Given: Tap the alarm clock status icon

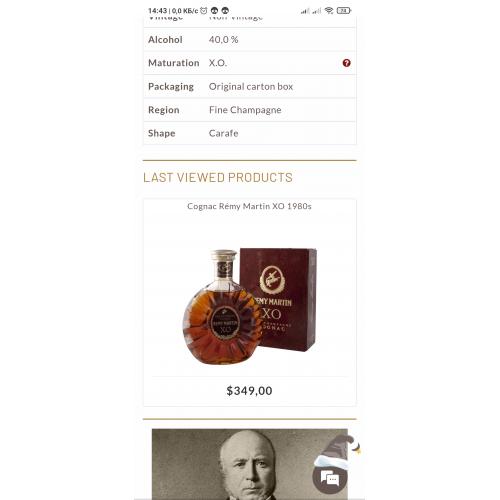Looking at the screenshot, I should point(203,11).
